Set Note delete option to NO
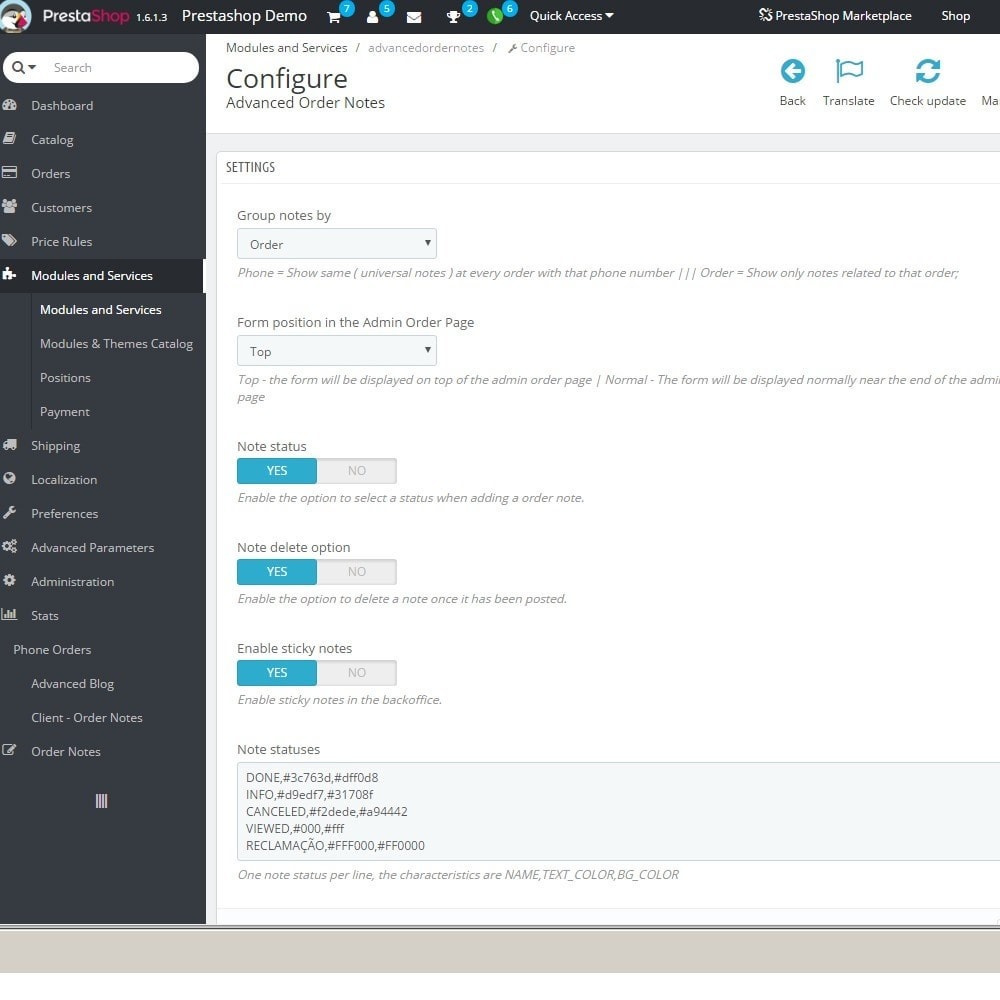The width and height of the screenshot is (1000, 1000). point(357,571)
